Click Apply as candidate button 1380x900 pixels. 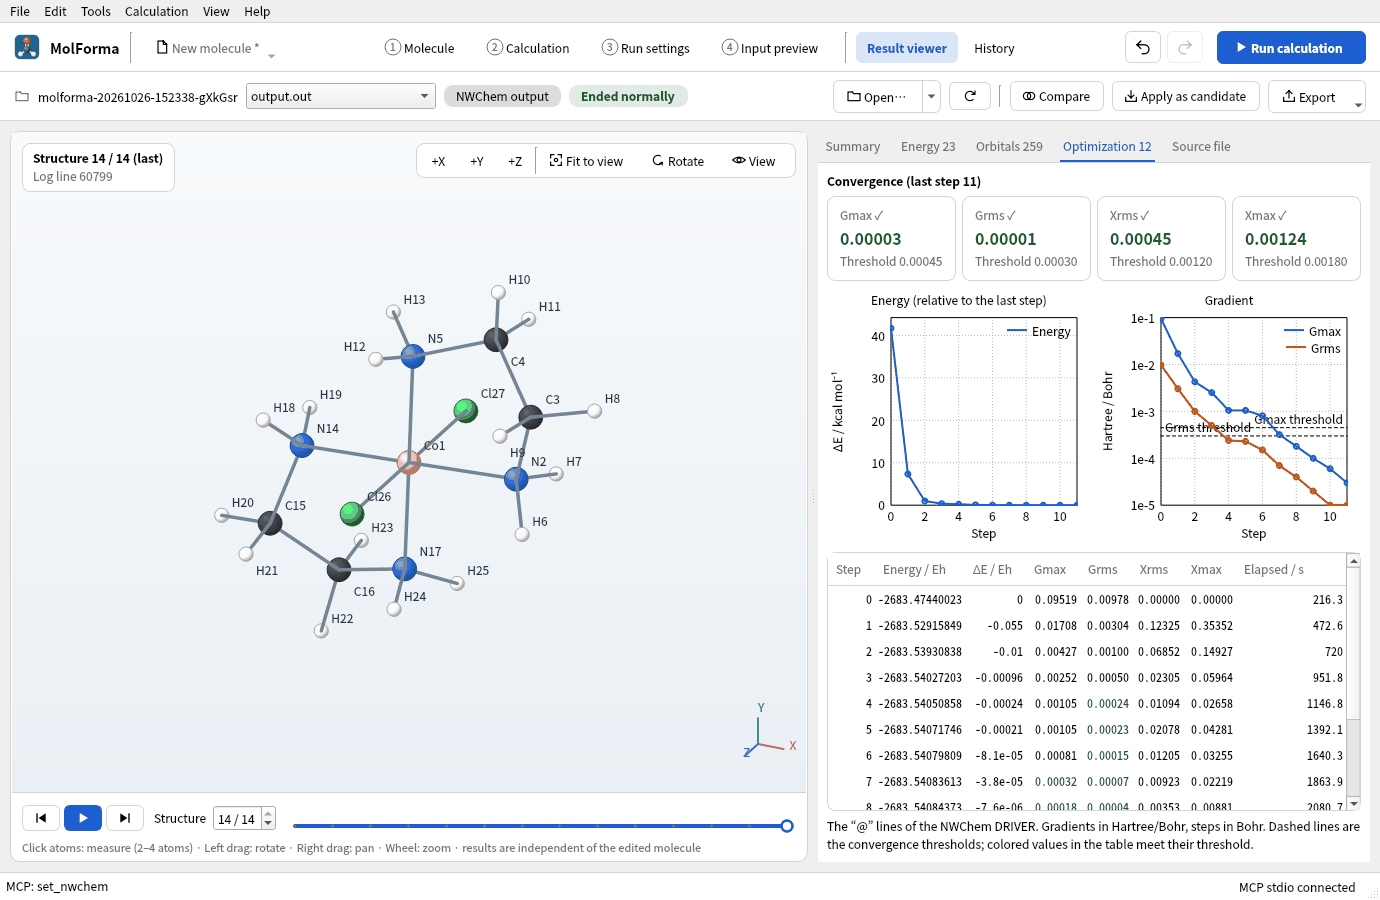coord(1185,96)
